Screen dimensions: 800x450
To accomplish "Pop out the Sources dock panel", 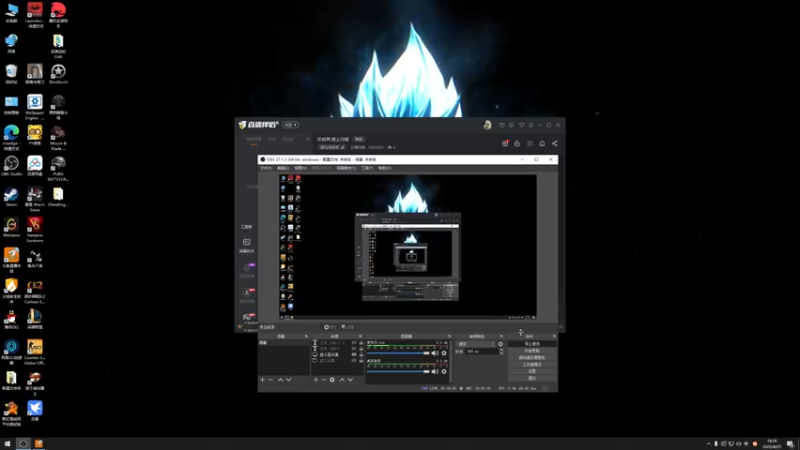I will click(360, 336).
